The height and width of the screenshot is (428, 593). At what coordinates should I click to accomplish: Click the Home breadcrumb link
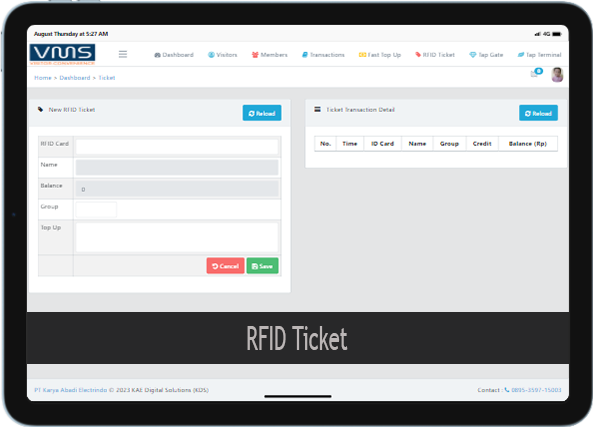tap(43, 78)
